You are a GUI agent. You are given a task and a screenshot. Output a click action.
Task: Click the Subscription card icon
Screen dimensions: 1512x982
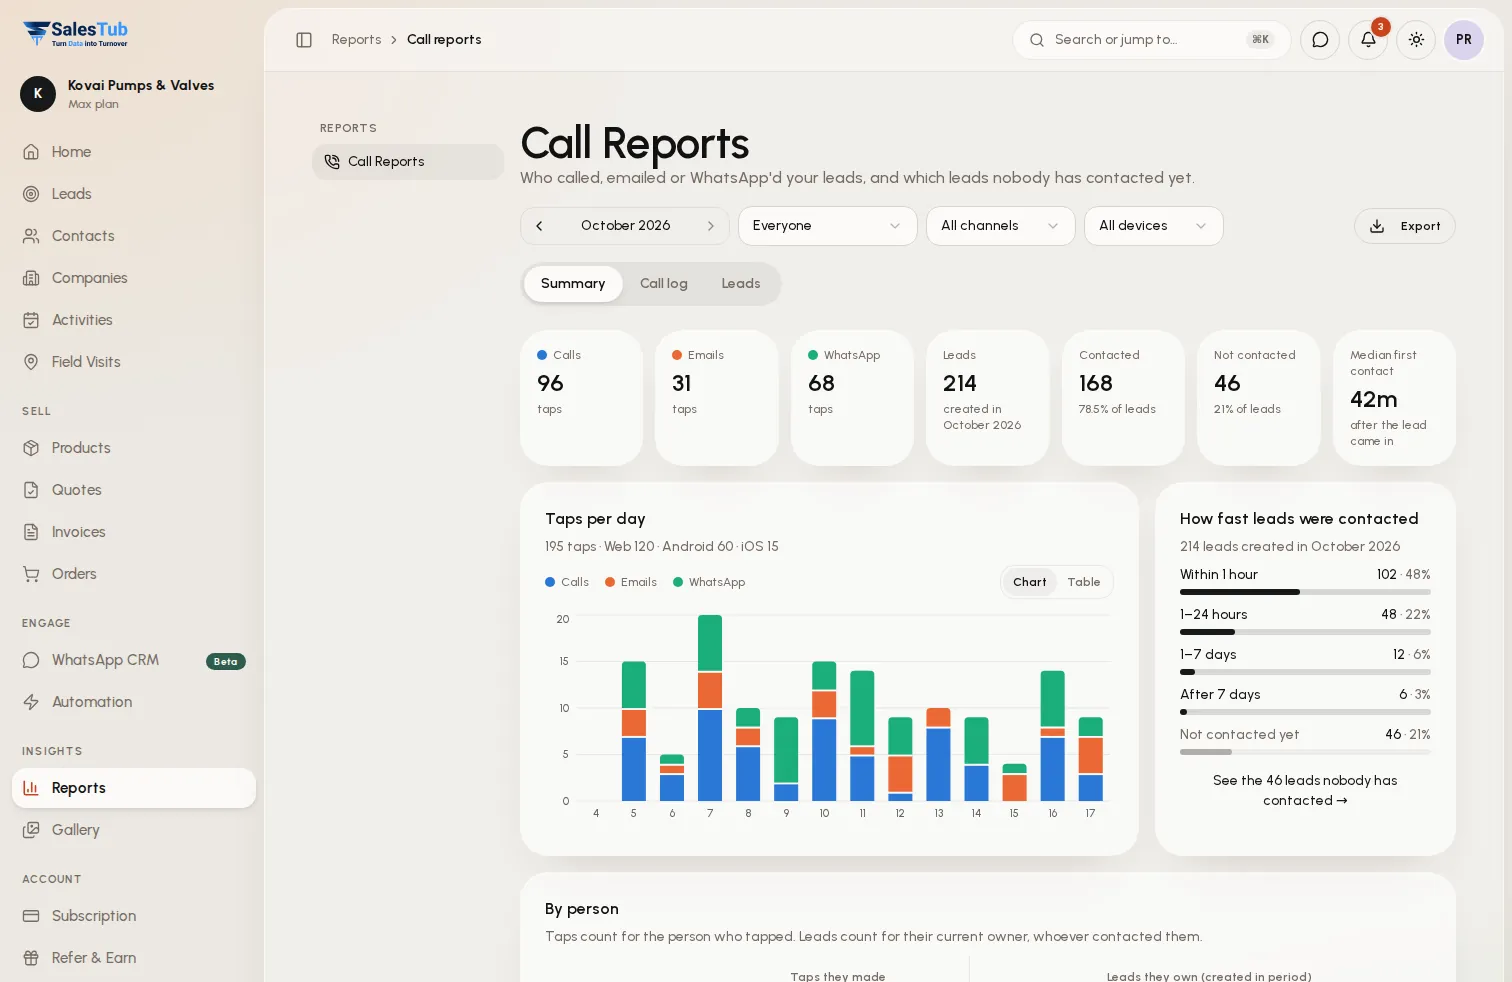(x=31, y=916)
